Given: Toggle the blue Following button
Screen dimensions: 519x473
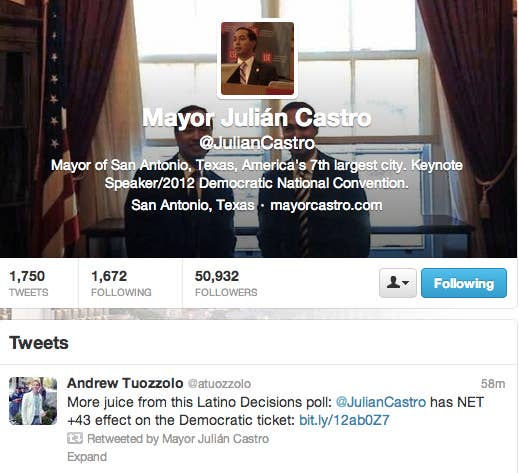Looking at the screenshot, I should coord(464,283).
